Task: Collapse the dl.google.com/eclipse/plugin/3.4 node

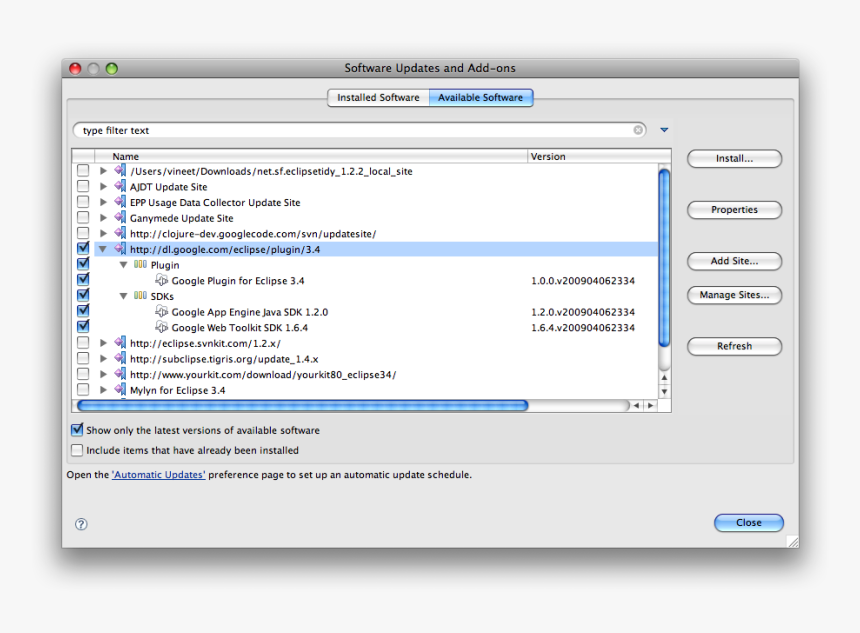Action: tap(103, 249)
